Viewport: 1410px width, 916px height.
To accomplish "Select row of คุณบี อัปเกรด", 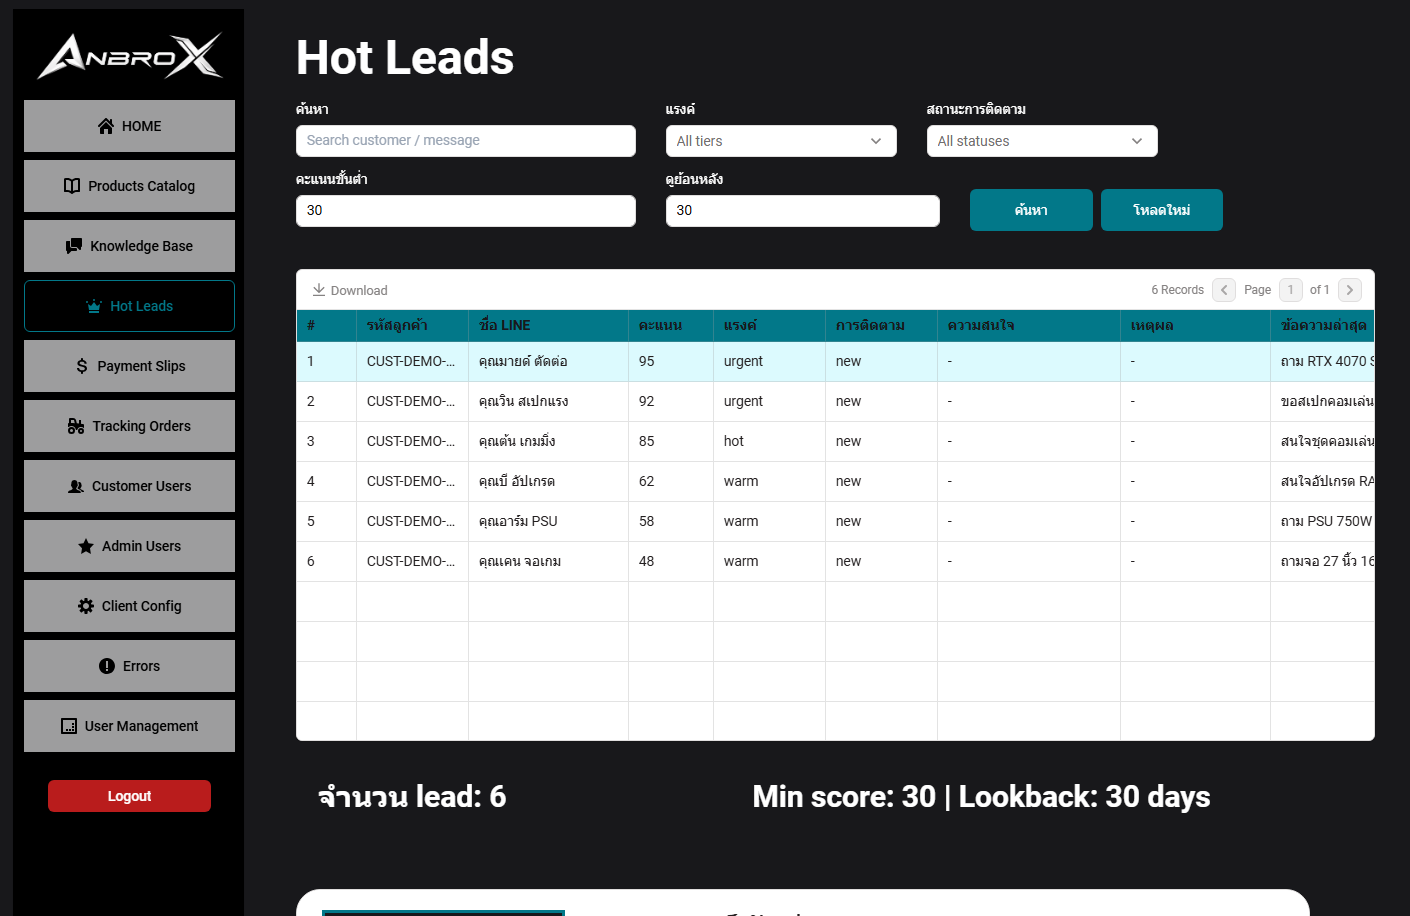I will [x=835, y=482].
